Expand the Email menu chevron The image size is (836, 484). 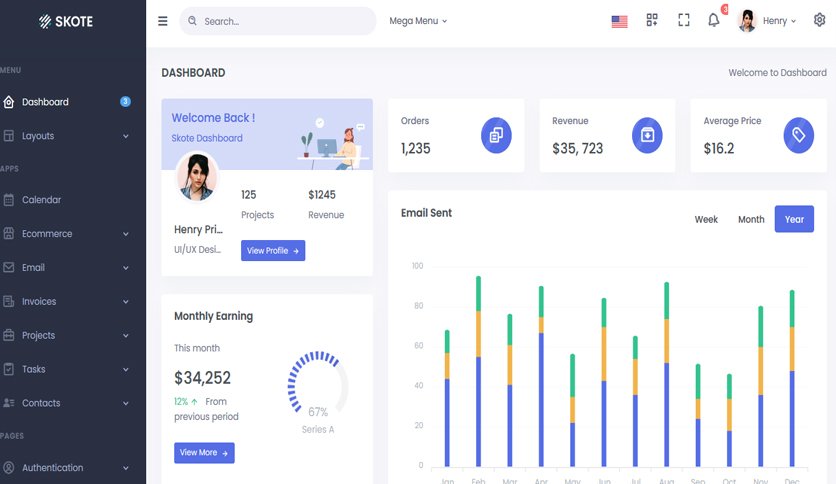[x=126, y=268]
